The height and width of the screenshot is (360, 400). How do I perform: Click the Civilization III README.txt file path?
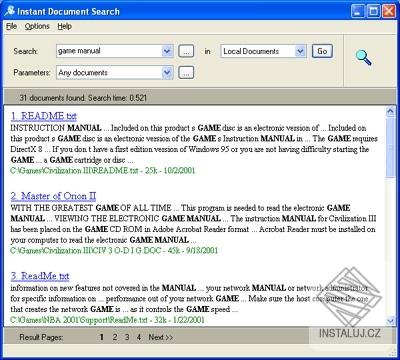[x=103, y=171]
